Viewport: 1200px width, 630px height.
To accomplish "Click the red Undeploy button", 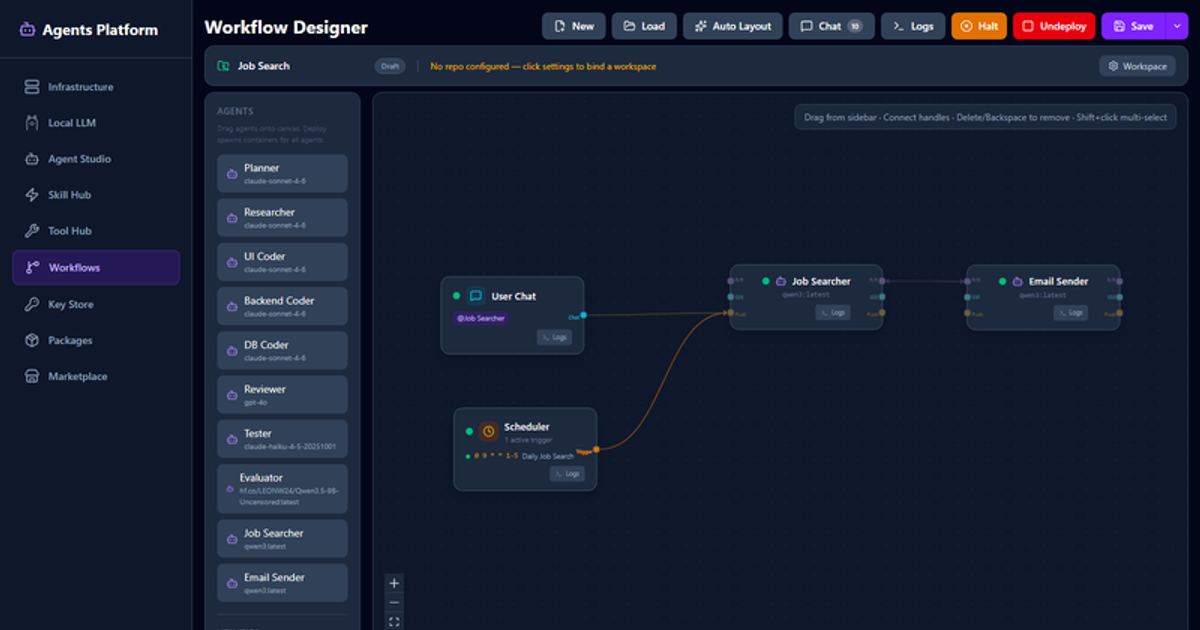I will [x=1054, y=26].
